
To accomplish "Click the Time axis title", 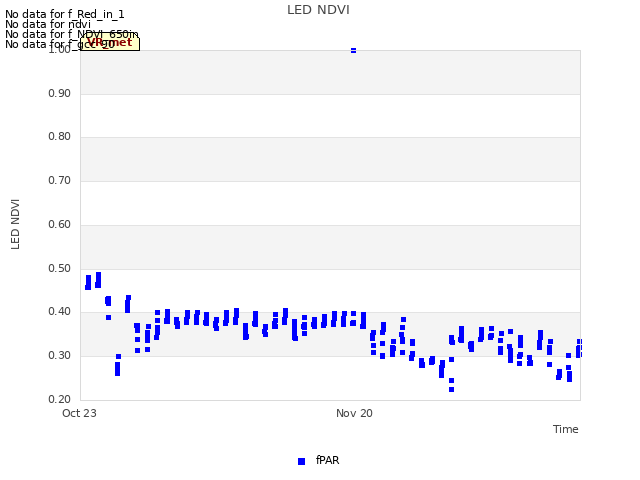I will (566, 429).
